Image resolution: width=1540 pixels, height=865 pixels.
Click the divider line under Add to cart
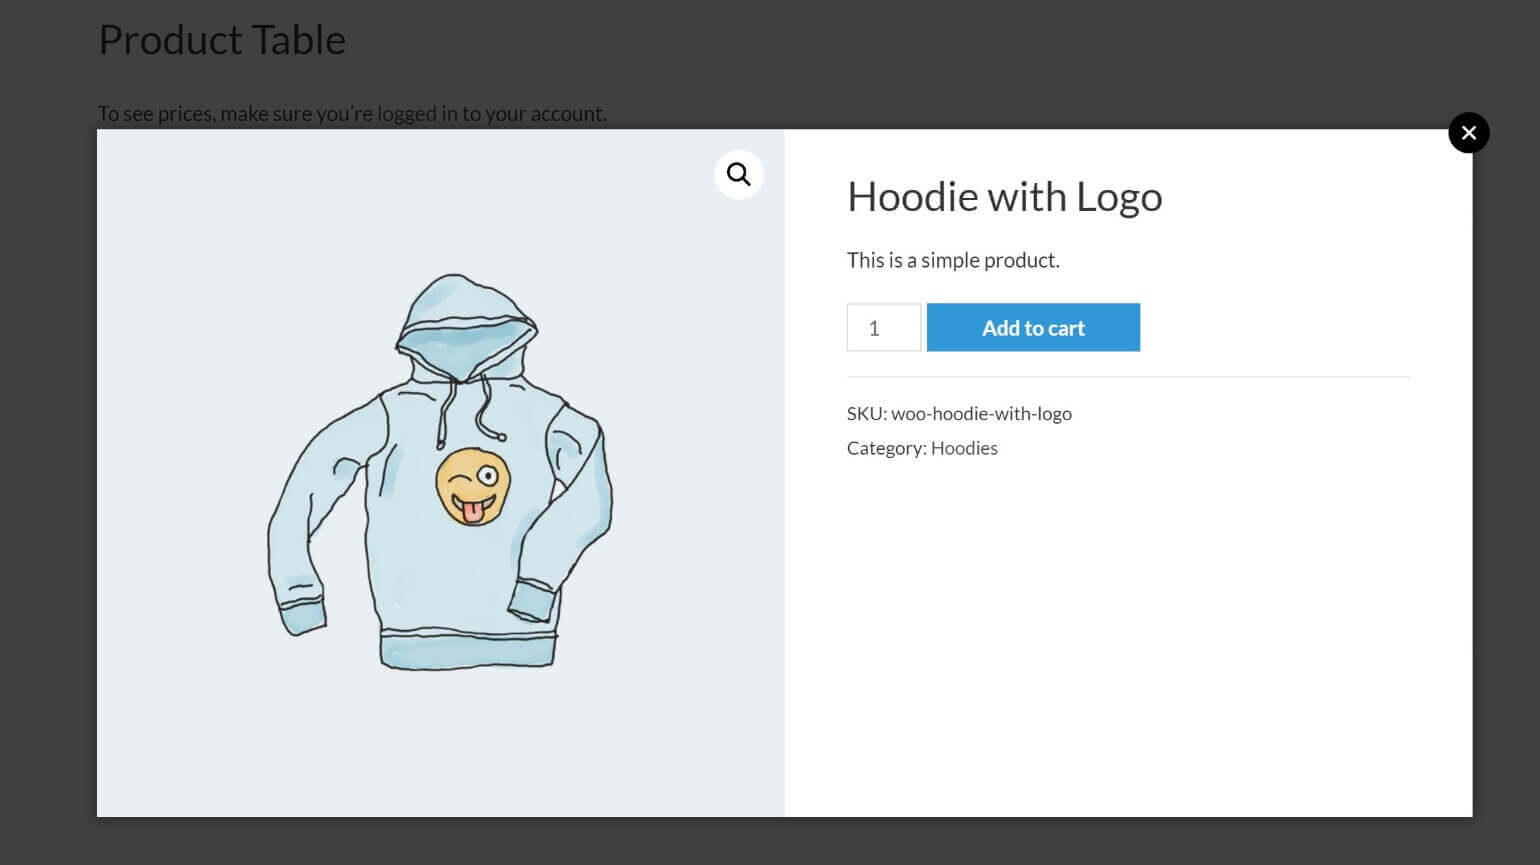1128,377
